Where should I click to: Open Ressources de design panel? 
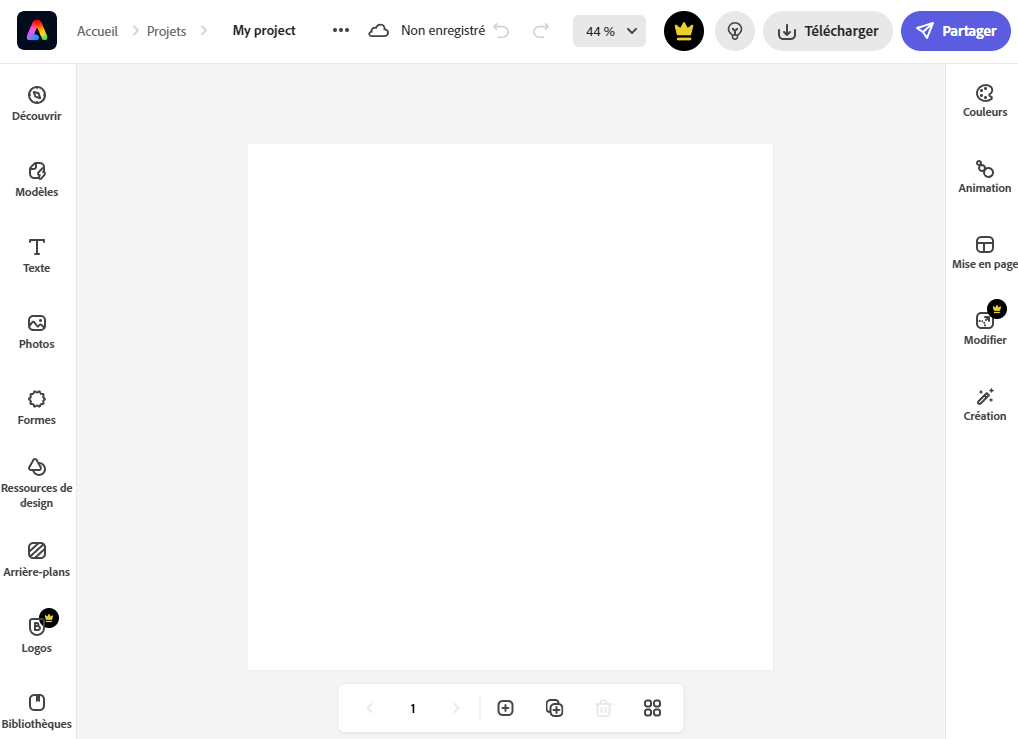tap(37, 483)
